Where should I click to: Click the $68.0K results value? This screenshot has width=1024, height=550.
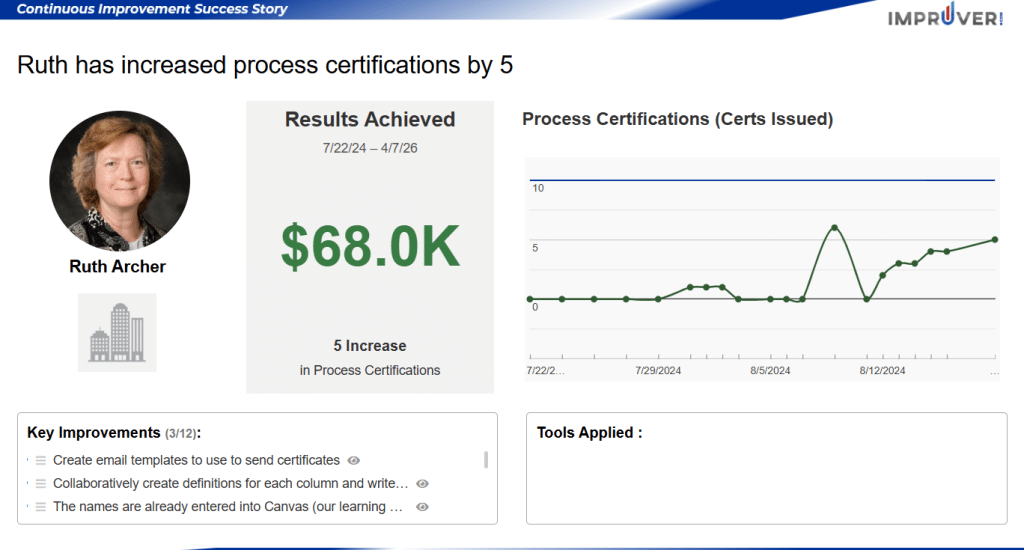[x=370, y=246]
